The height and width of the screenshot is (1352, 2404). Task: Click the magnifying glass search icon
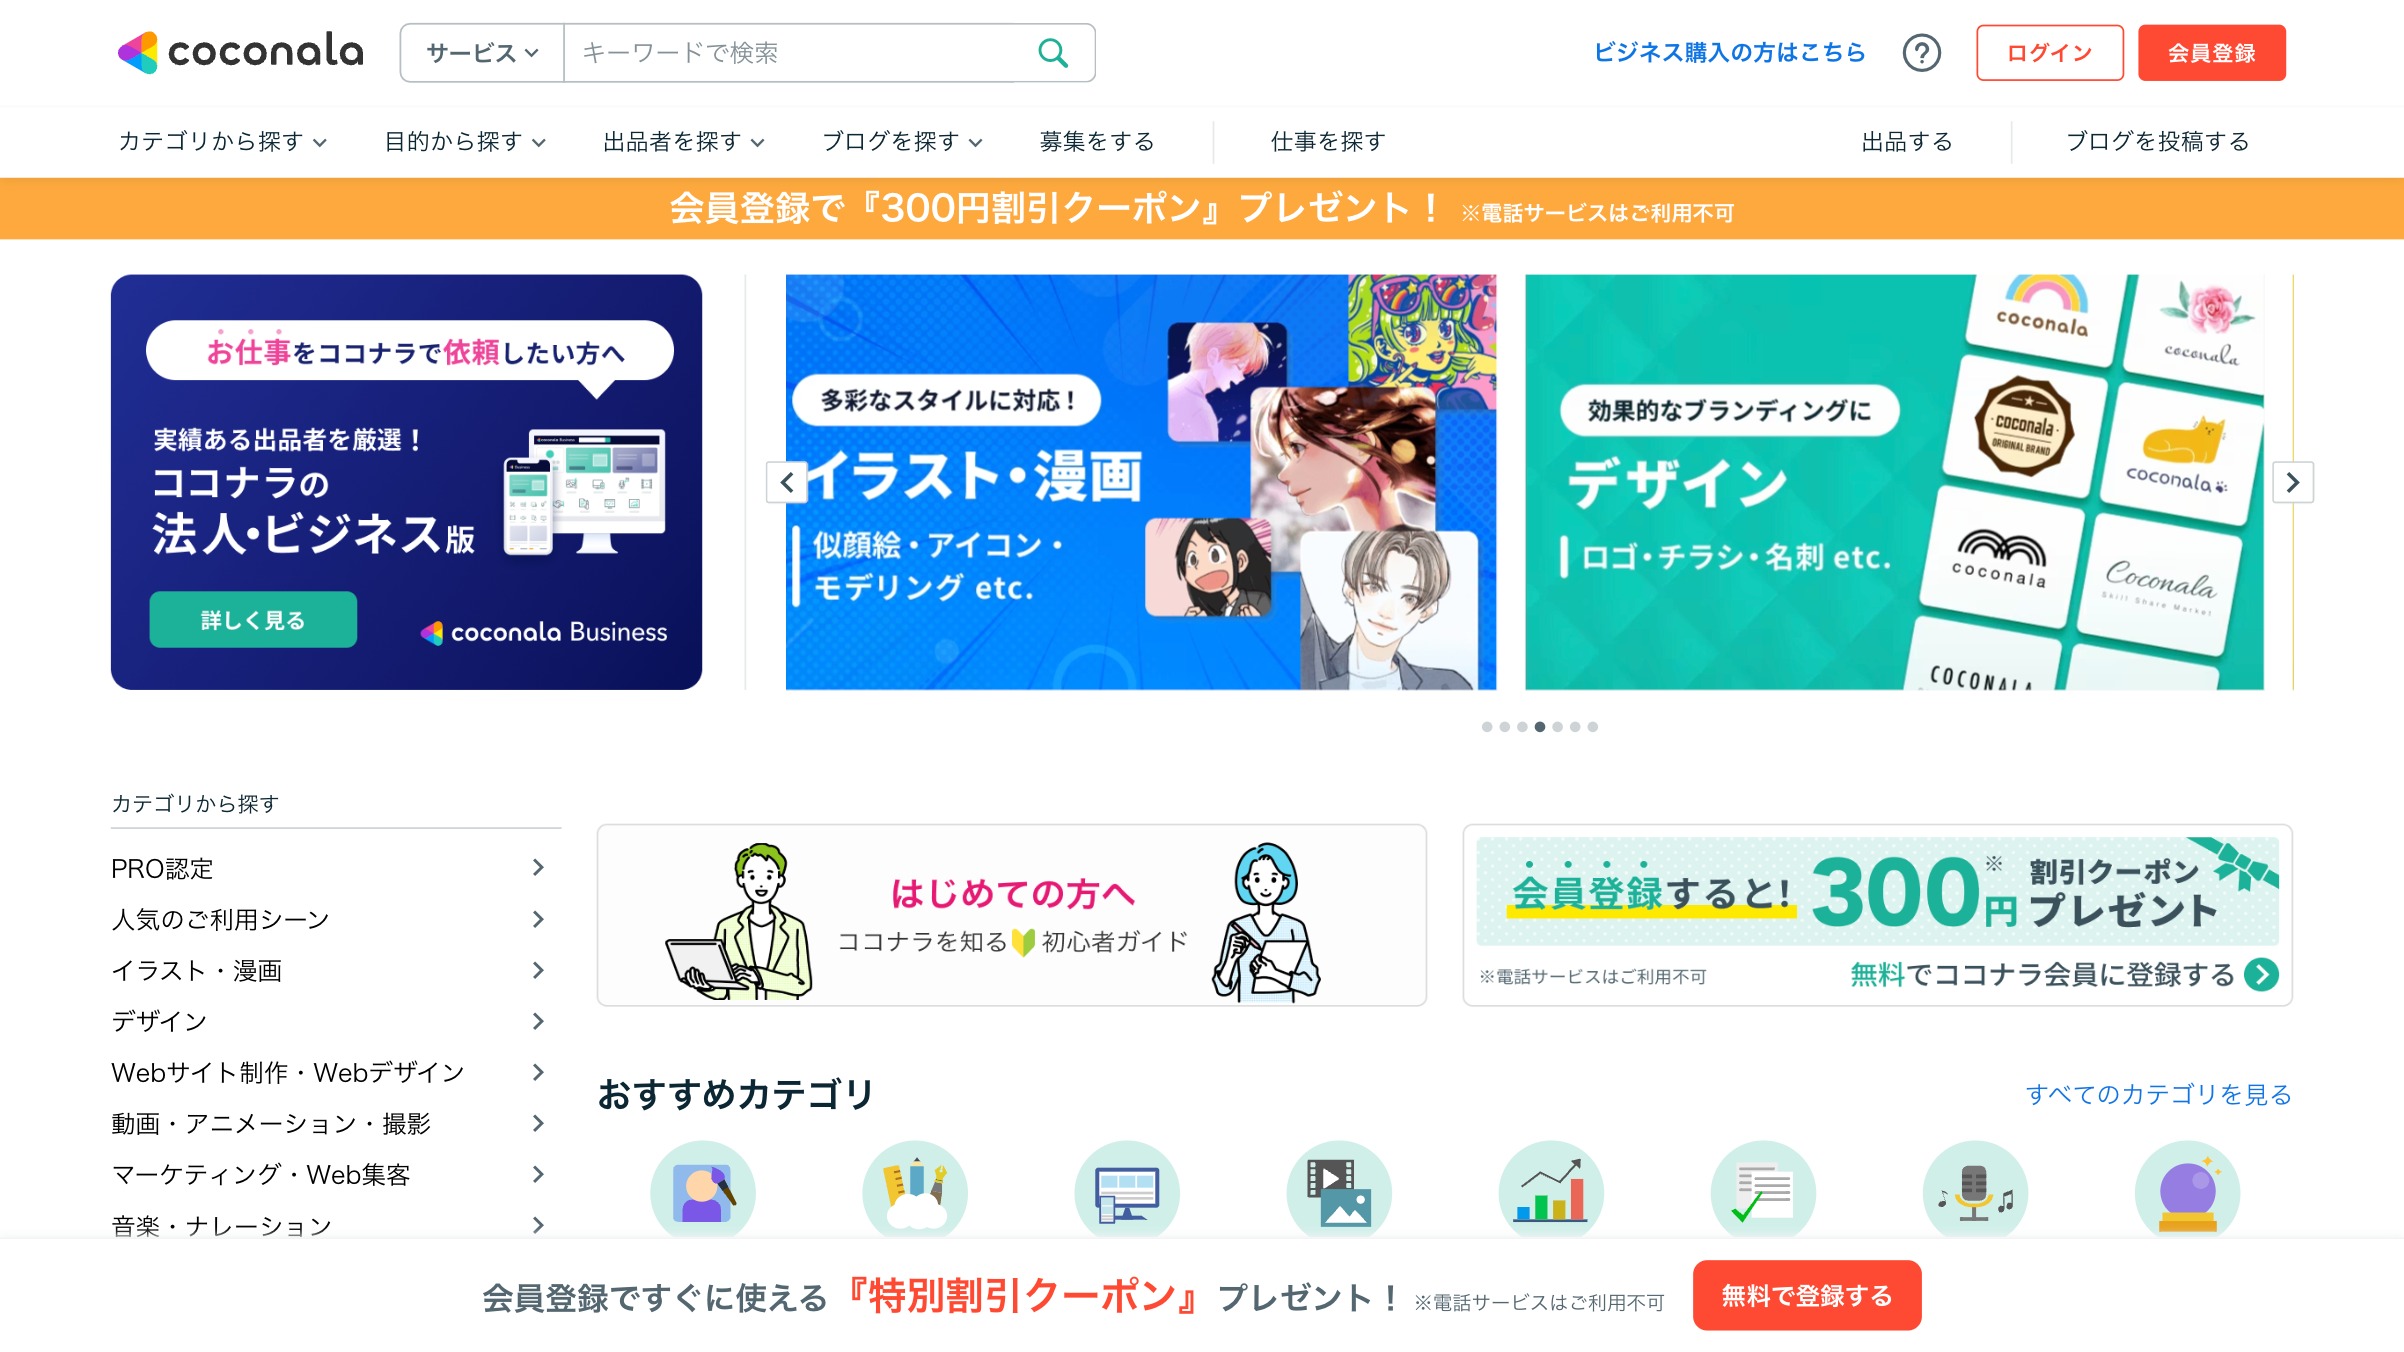(x=1053, y=53)
